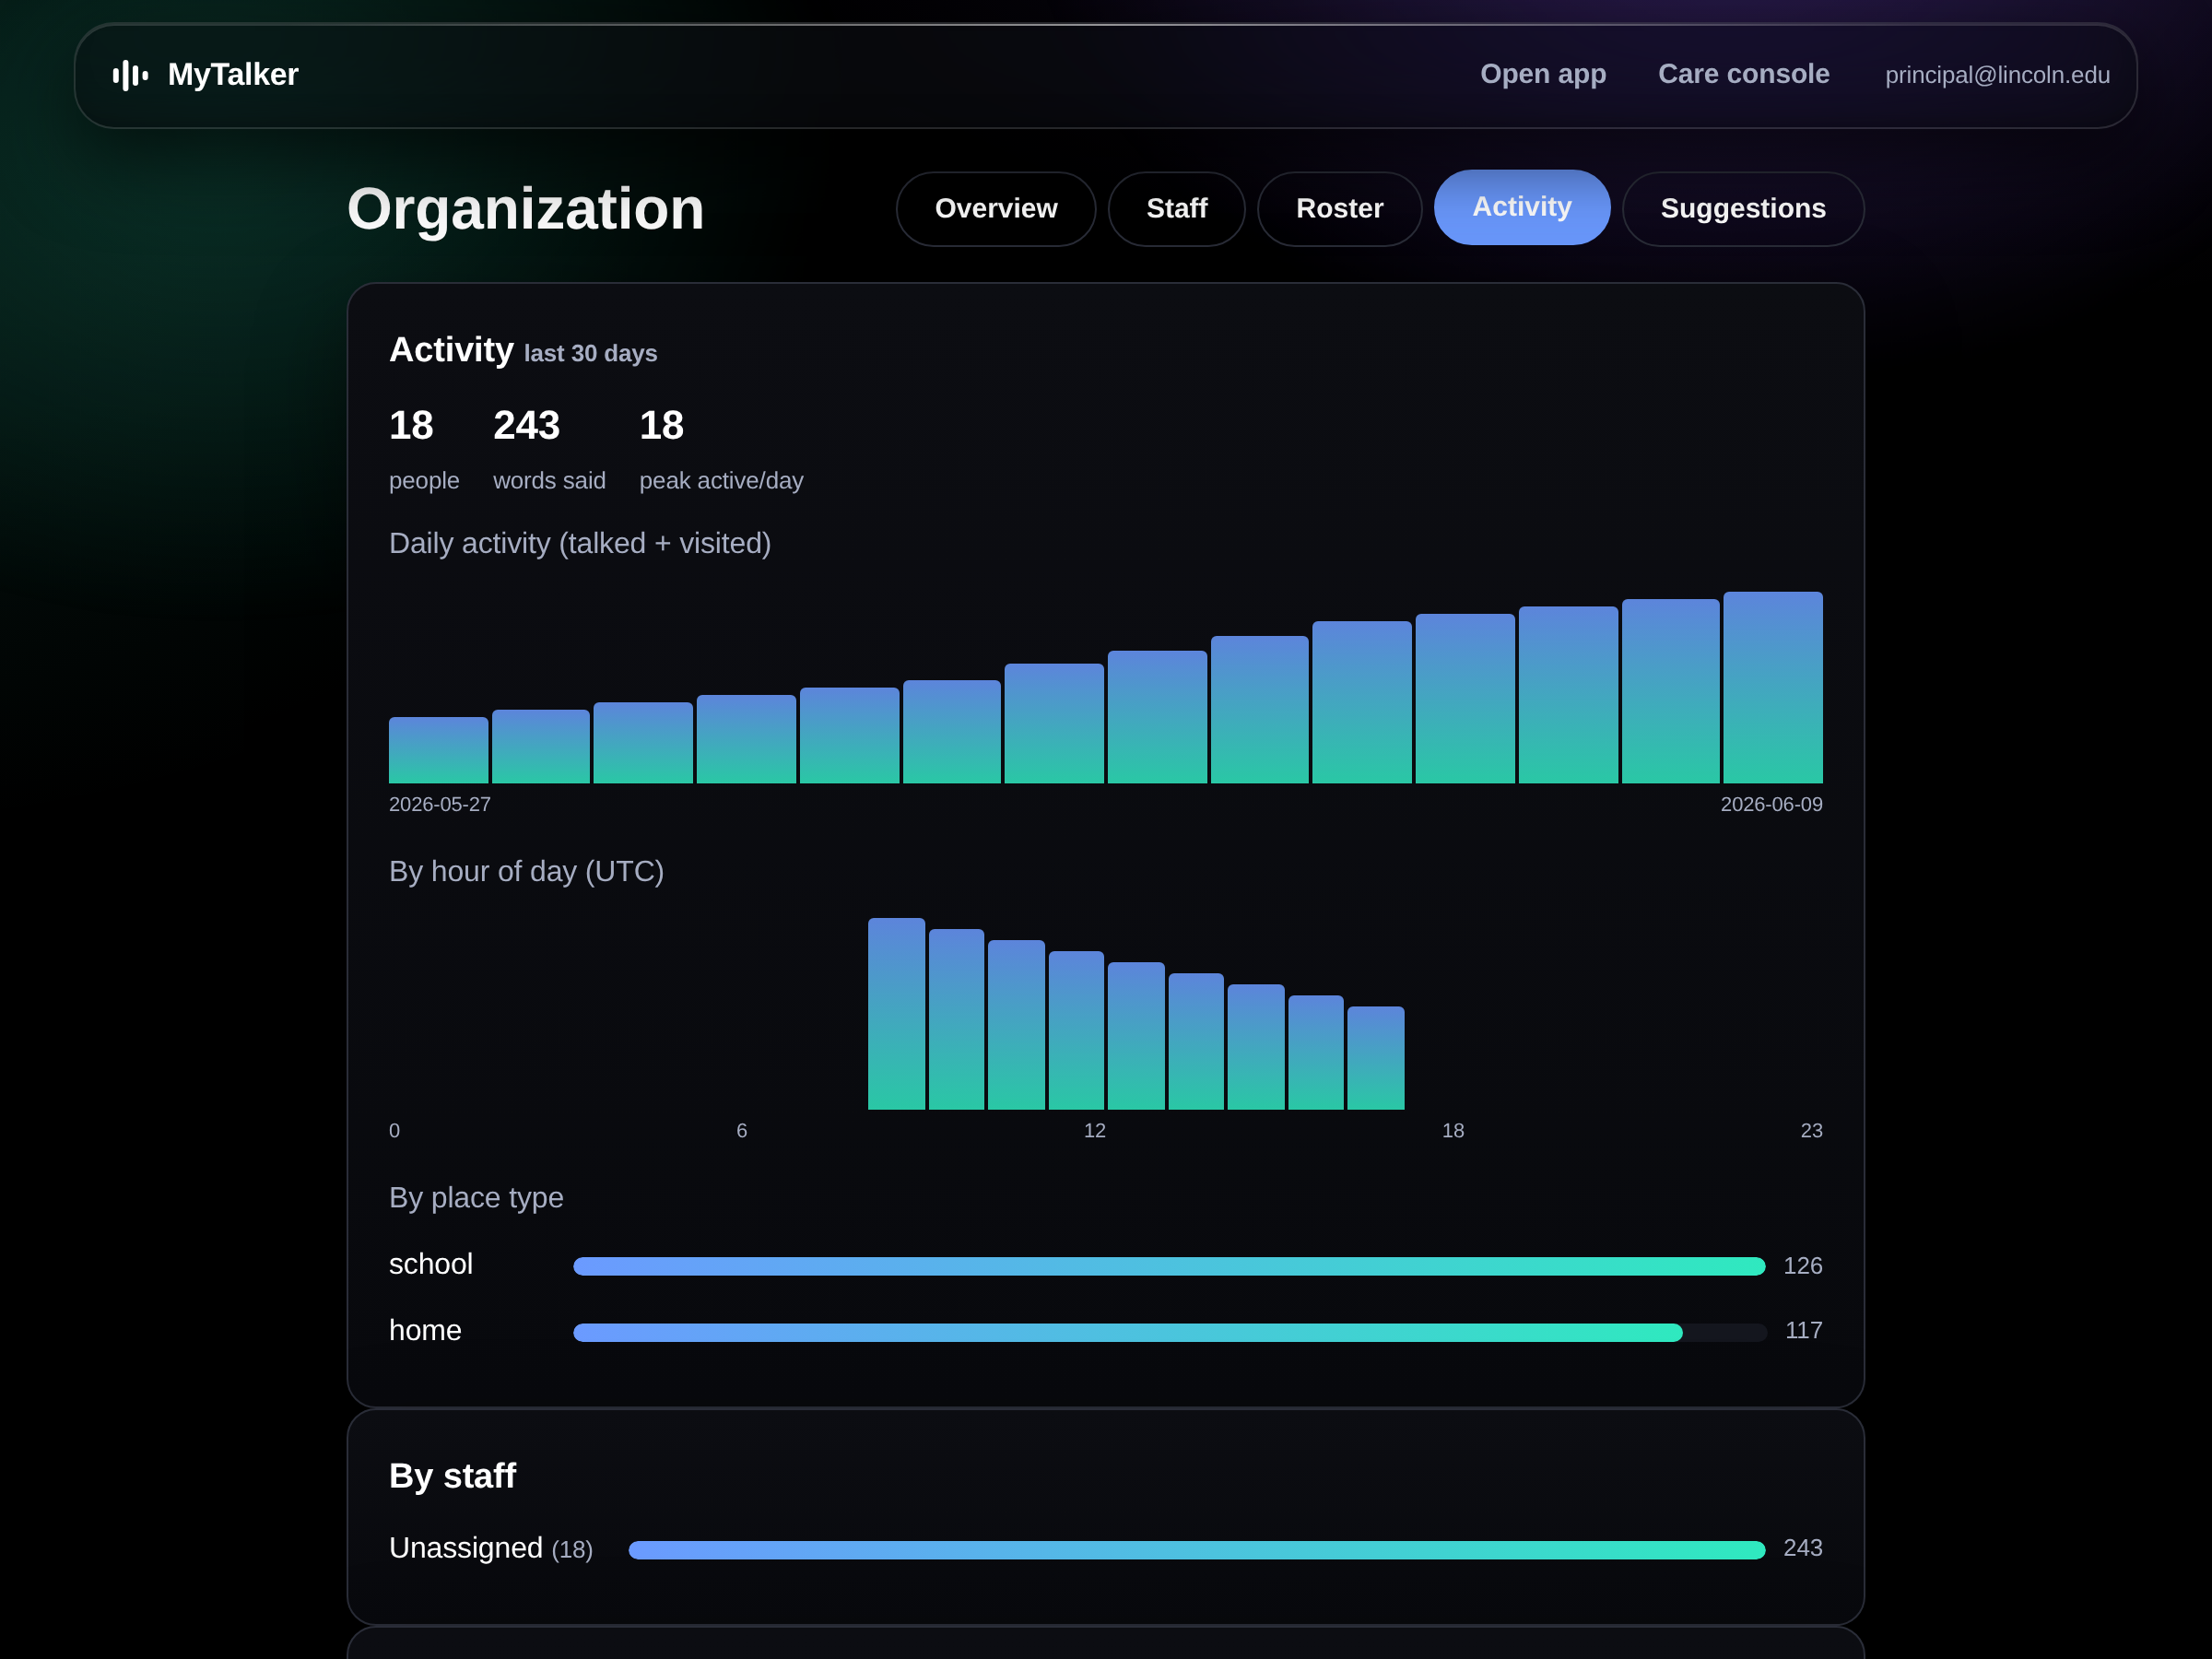Open the Suggestions tab
The width and height of the screenshot is (2212, 1659).
tap(1743, 209)
